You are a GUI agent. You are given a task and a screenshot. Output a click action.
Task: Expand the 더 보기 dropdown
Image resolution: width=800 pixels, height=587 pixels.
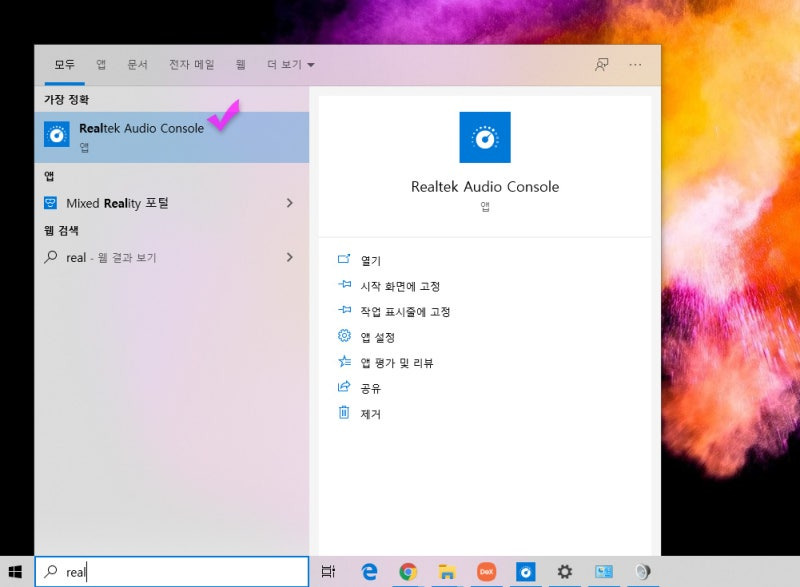[290, 65]
